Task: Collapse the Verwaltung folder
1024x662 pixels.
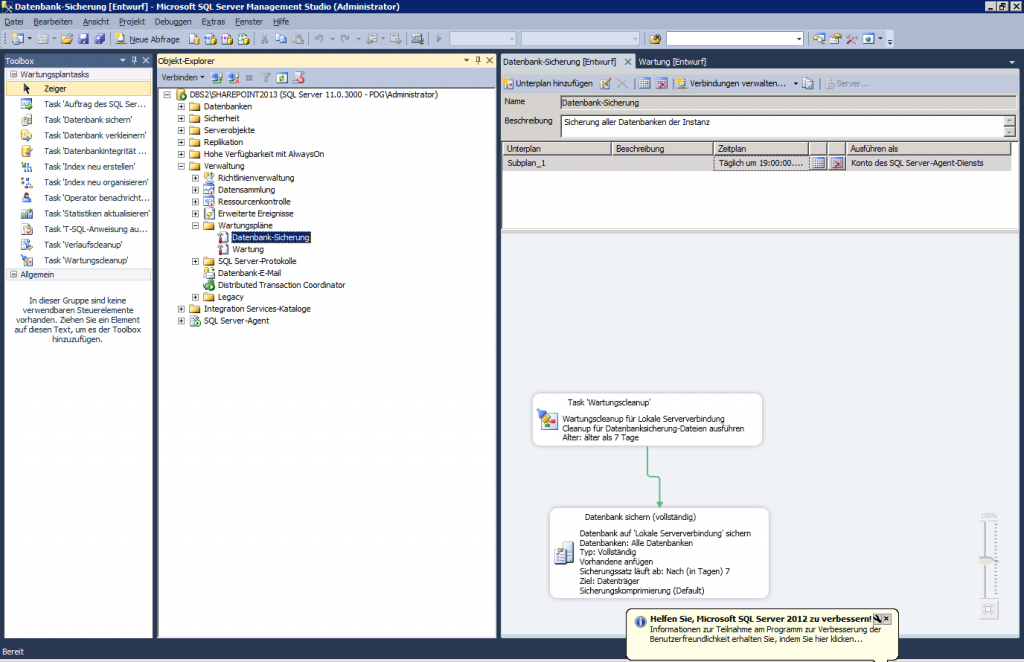Action: pyautogui.click(x=181, y=166)
